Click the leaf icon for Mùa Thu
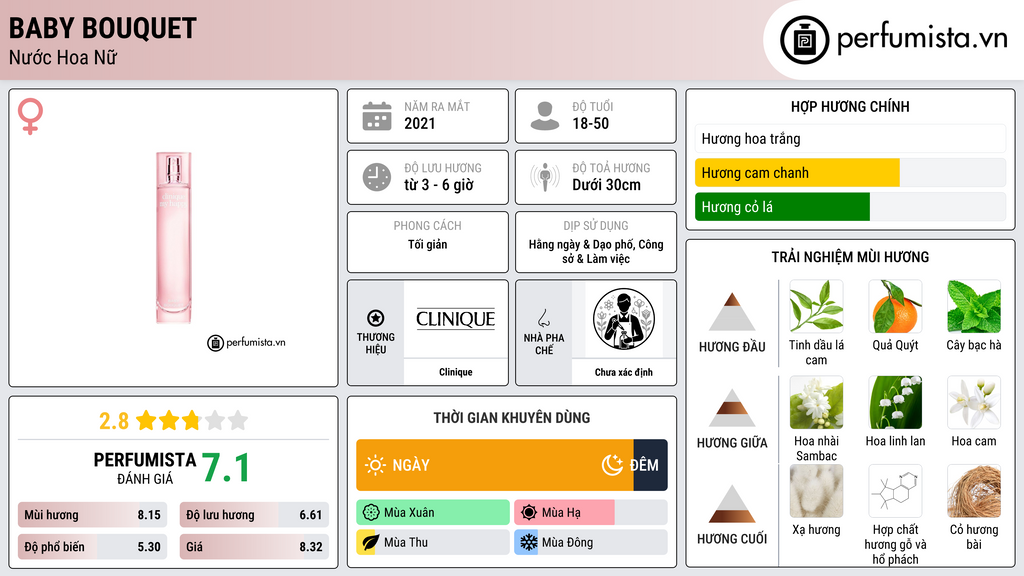Viewport: 1024px width, 576px height. [x=370, y=542]
